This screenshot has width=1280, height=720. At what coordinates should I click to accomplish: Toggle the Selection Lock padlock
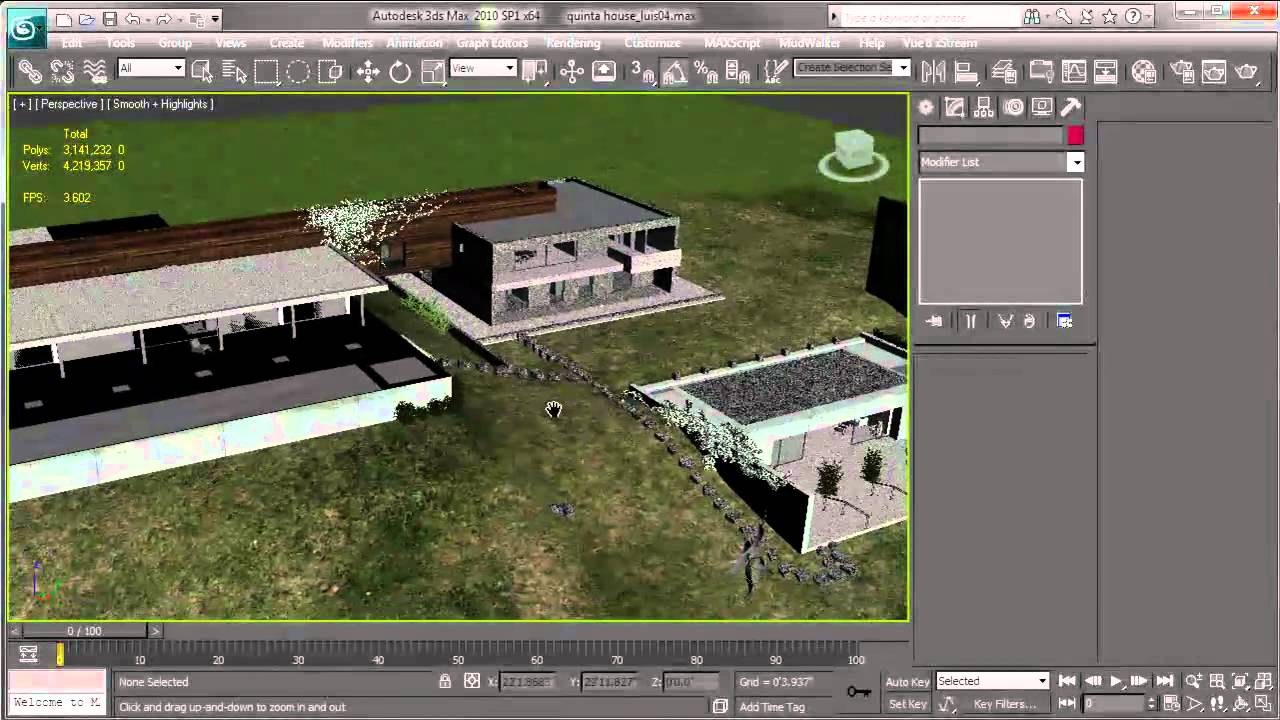tap(445, 681)
